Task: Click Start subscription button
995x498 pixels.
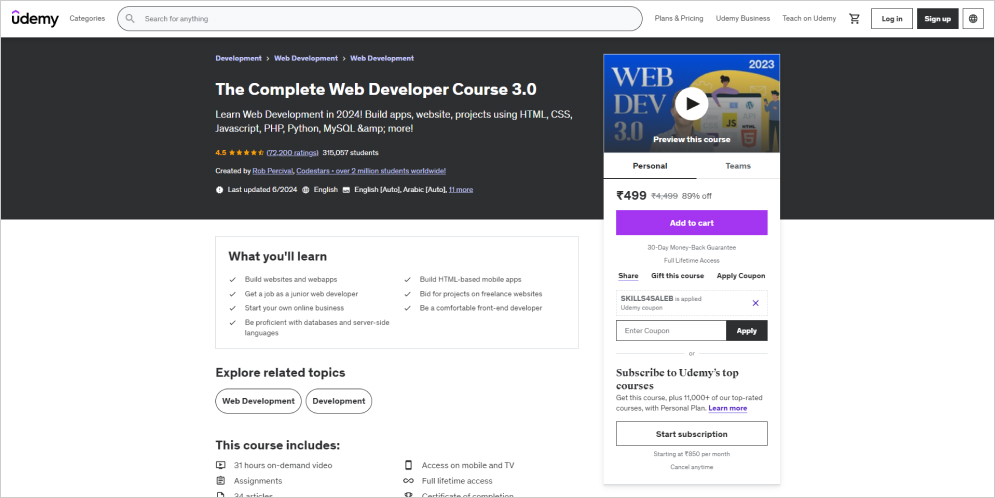Action: pyautogui.click(x=692, y=434)
